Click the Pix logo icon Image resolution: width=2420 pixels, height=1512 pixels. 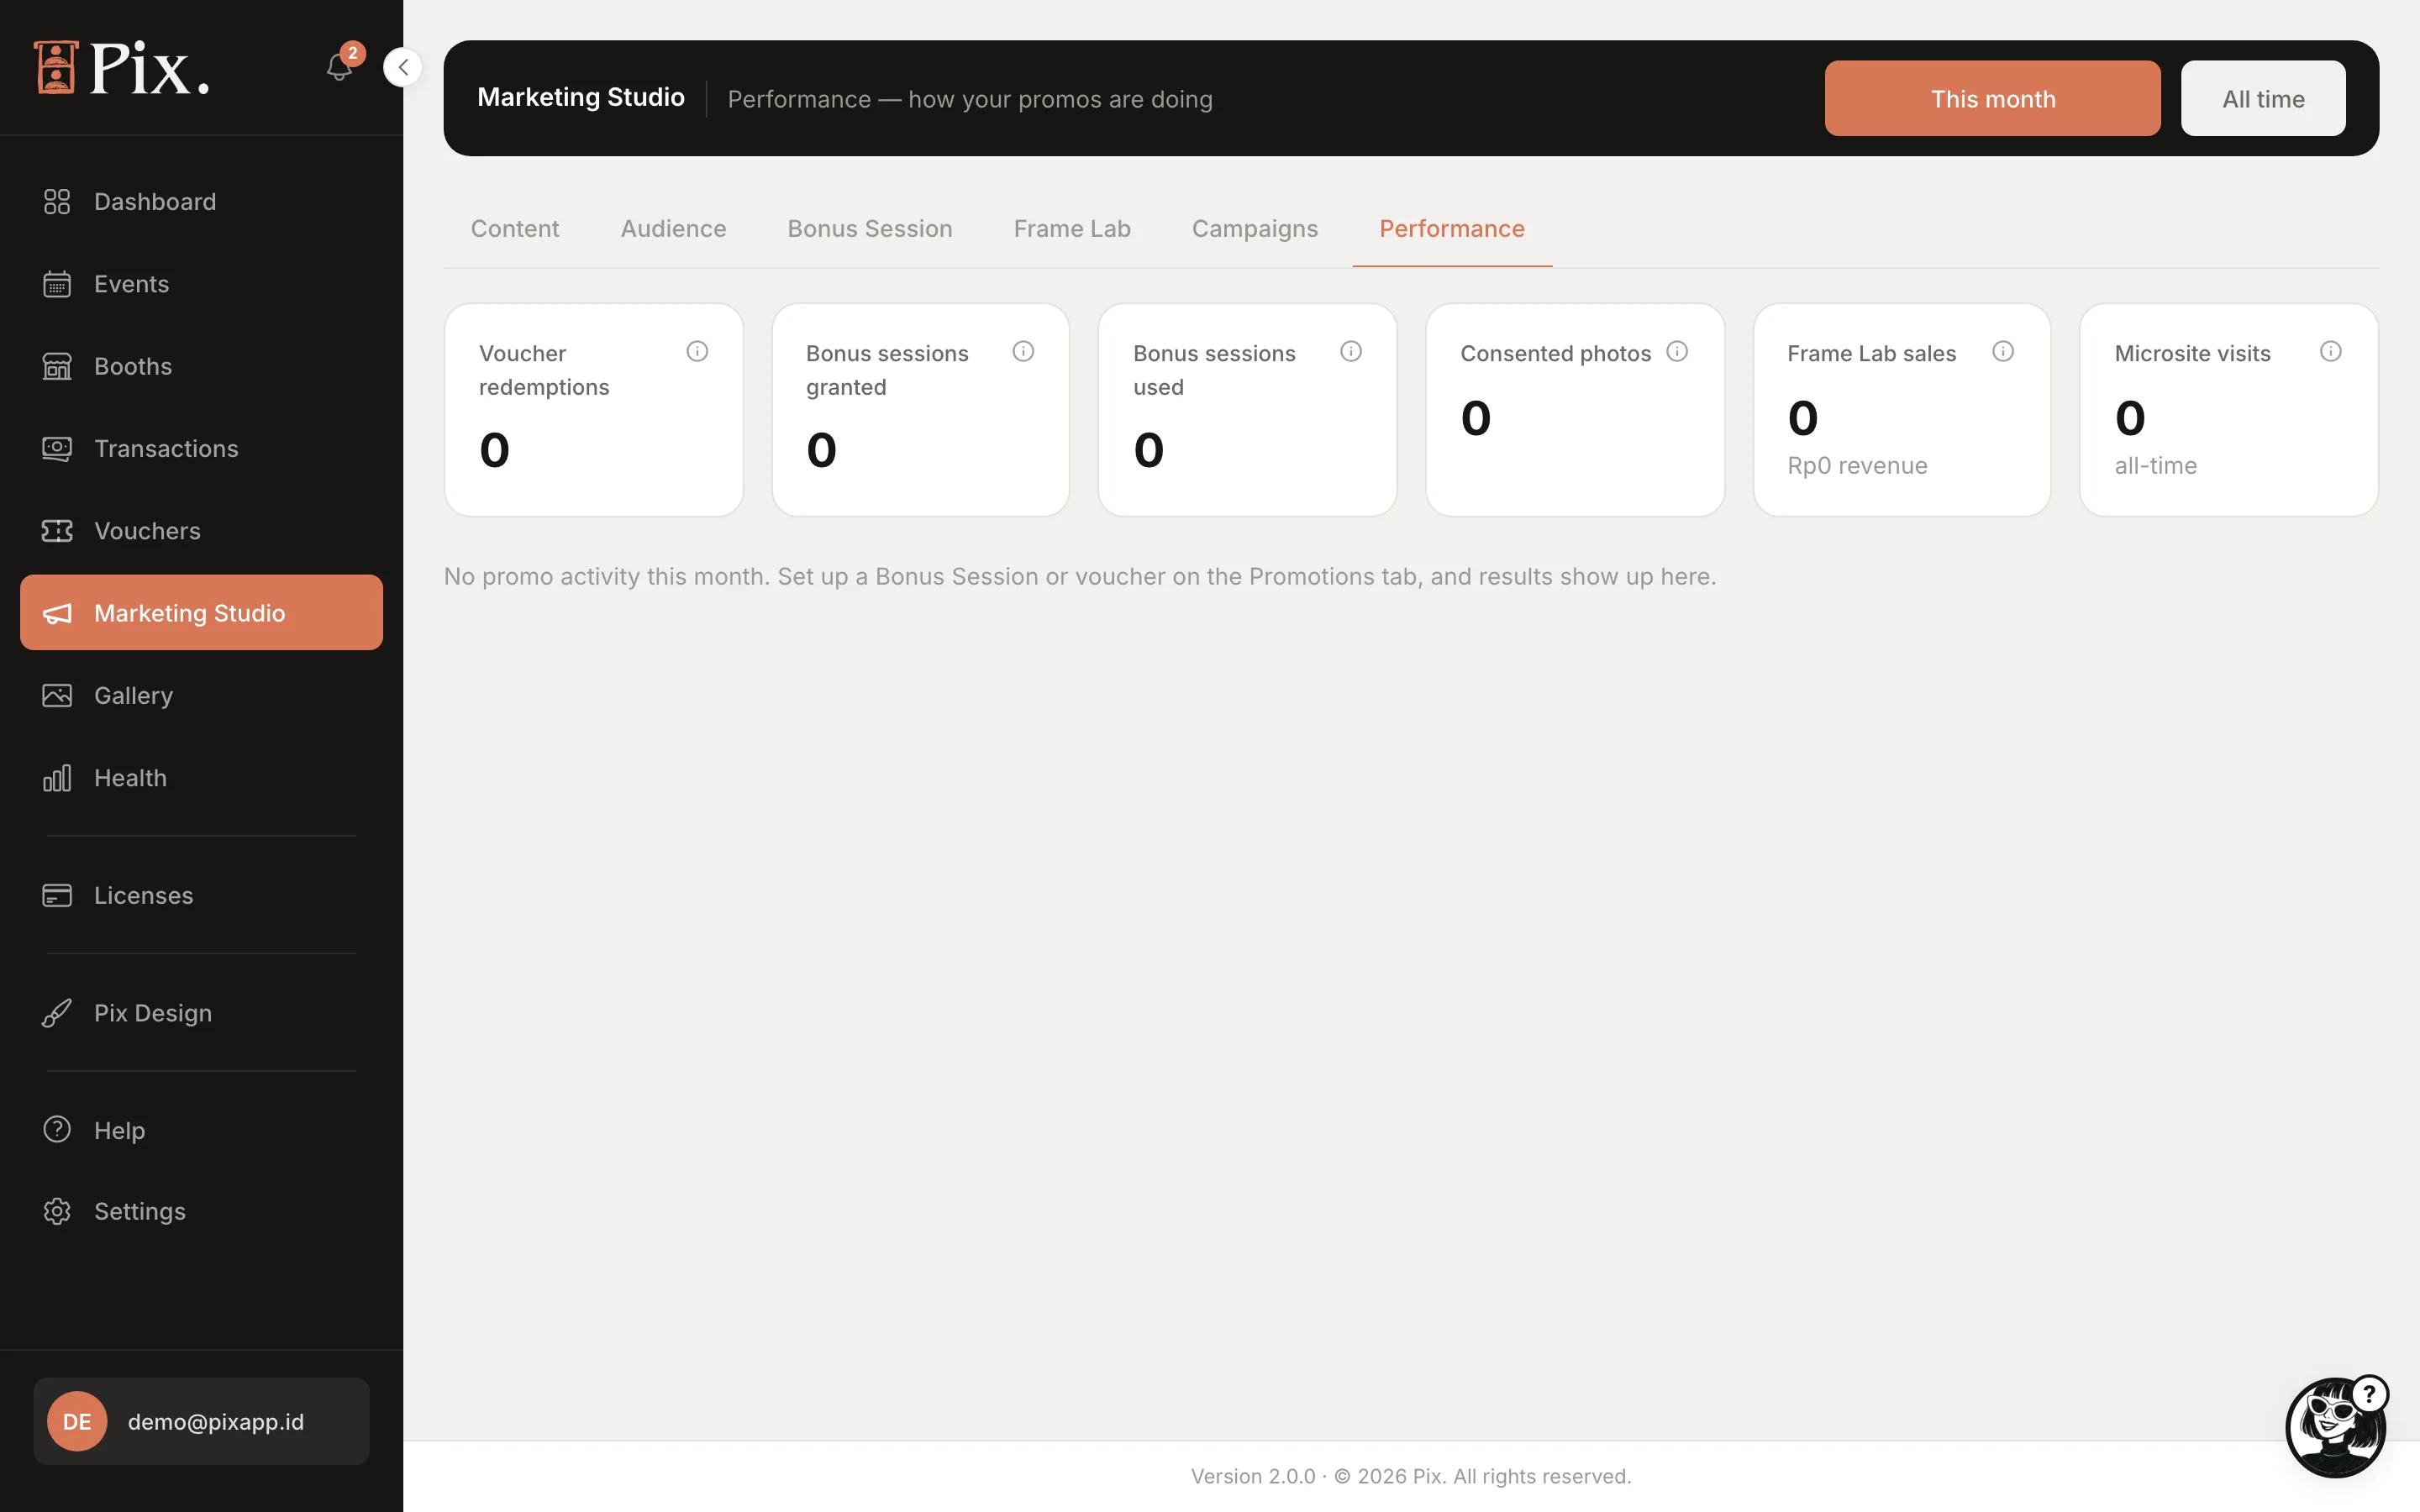click(x=56, y=67)
